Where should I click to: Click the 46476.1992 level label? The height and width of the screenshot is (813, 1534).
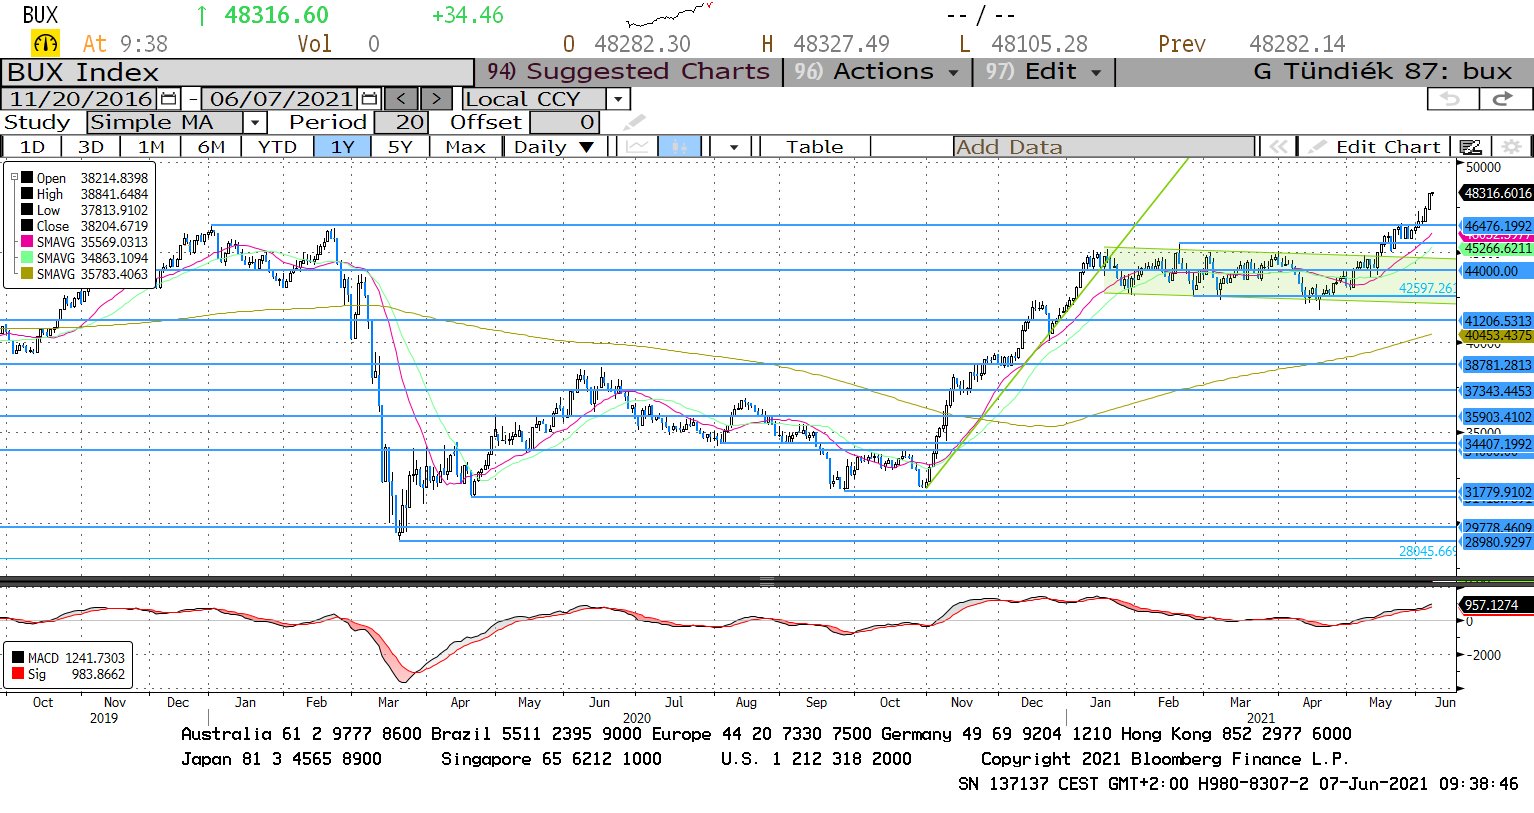pyautogui.click(x=1497, y=226)
